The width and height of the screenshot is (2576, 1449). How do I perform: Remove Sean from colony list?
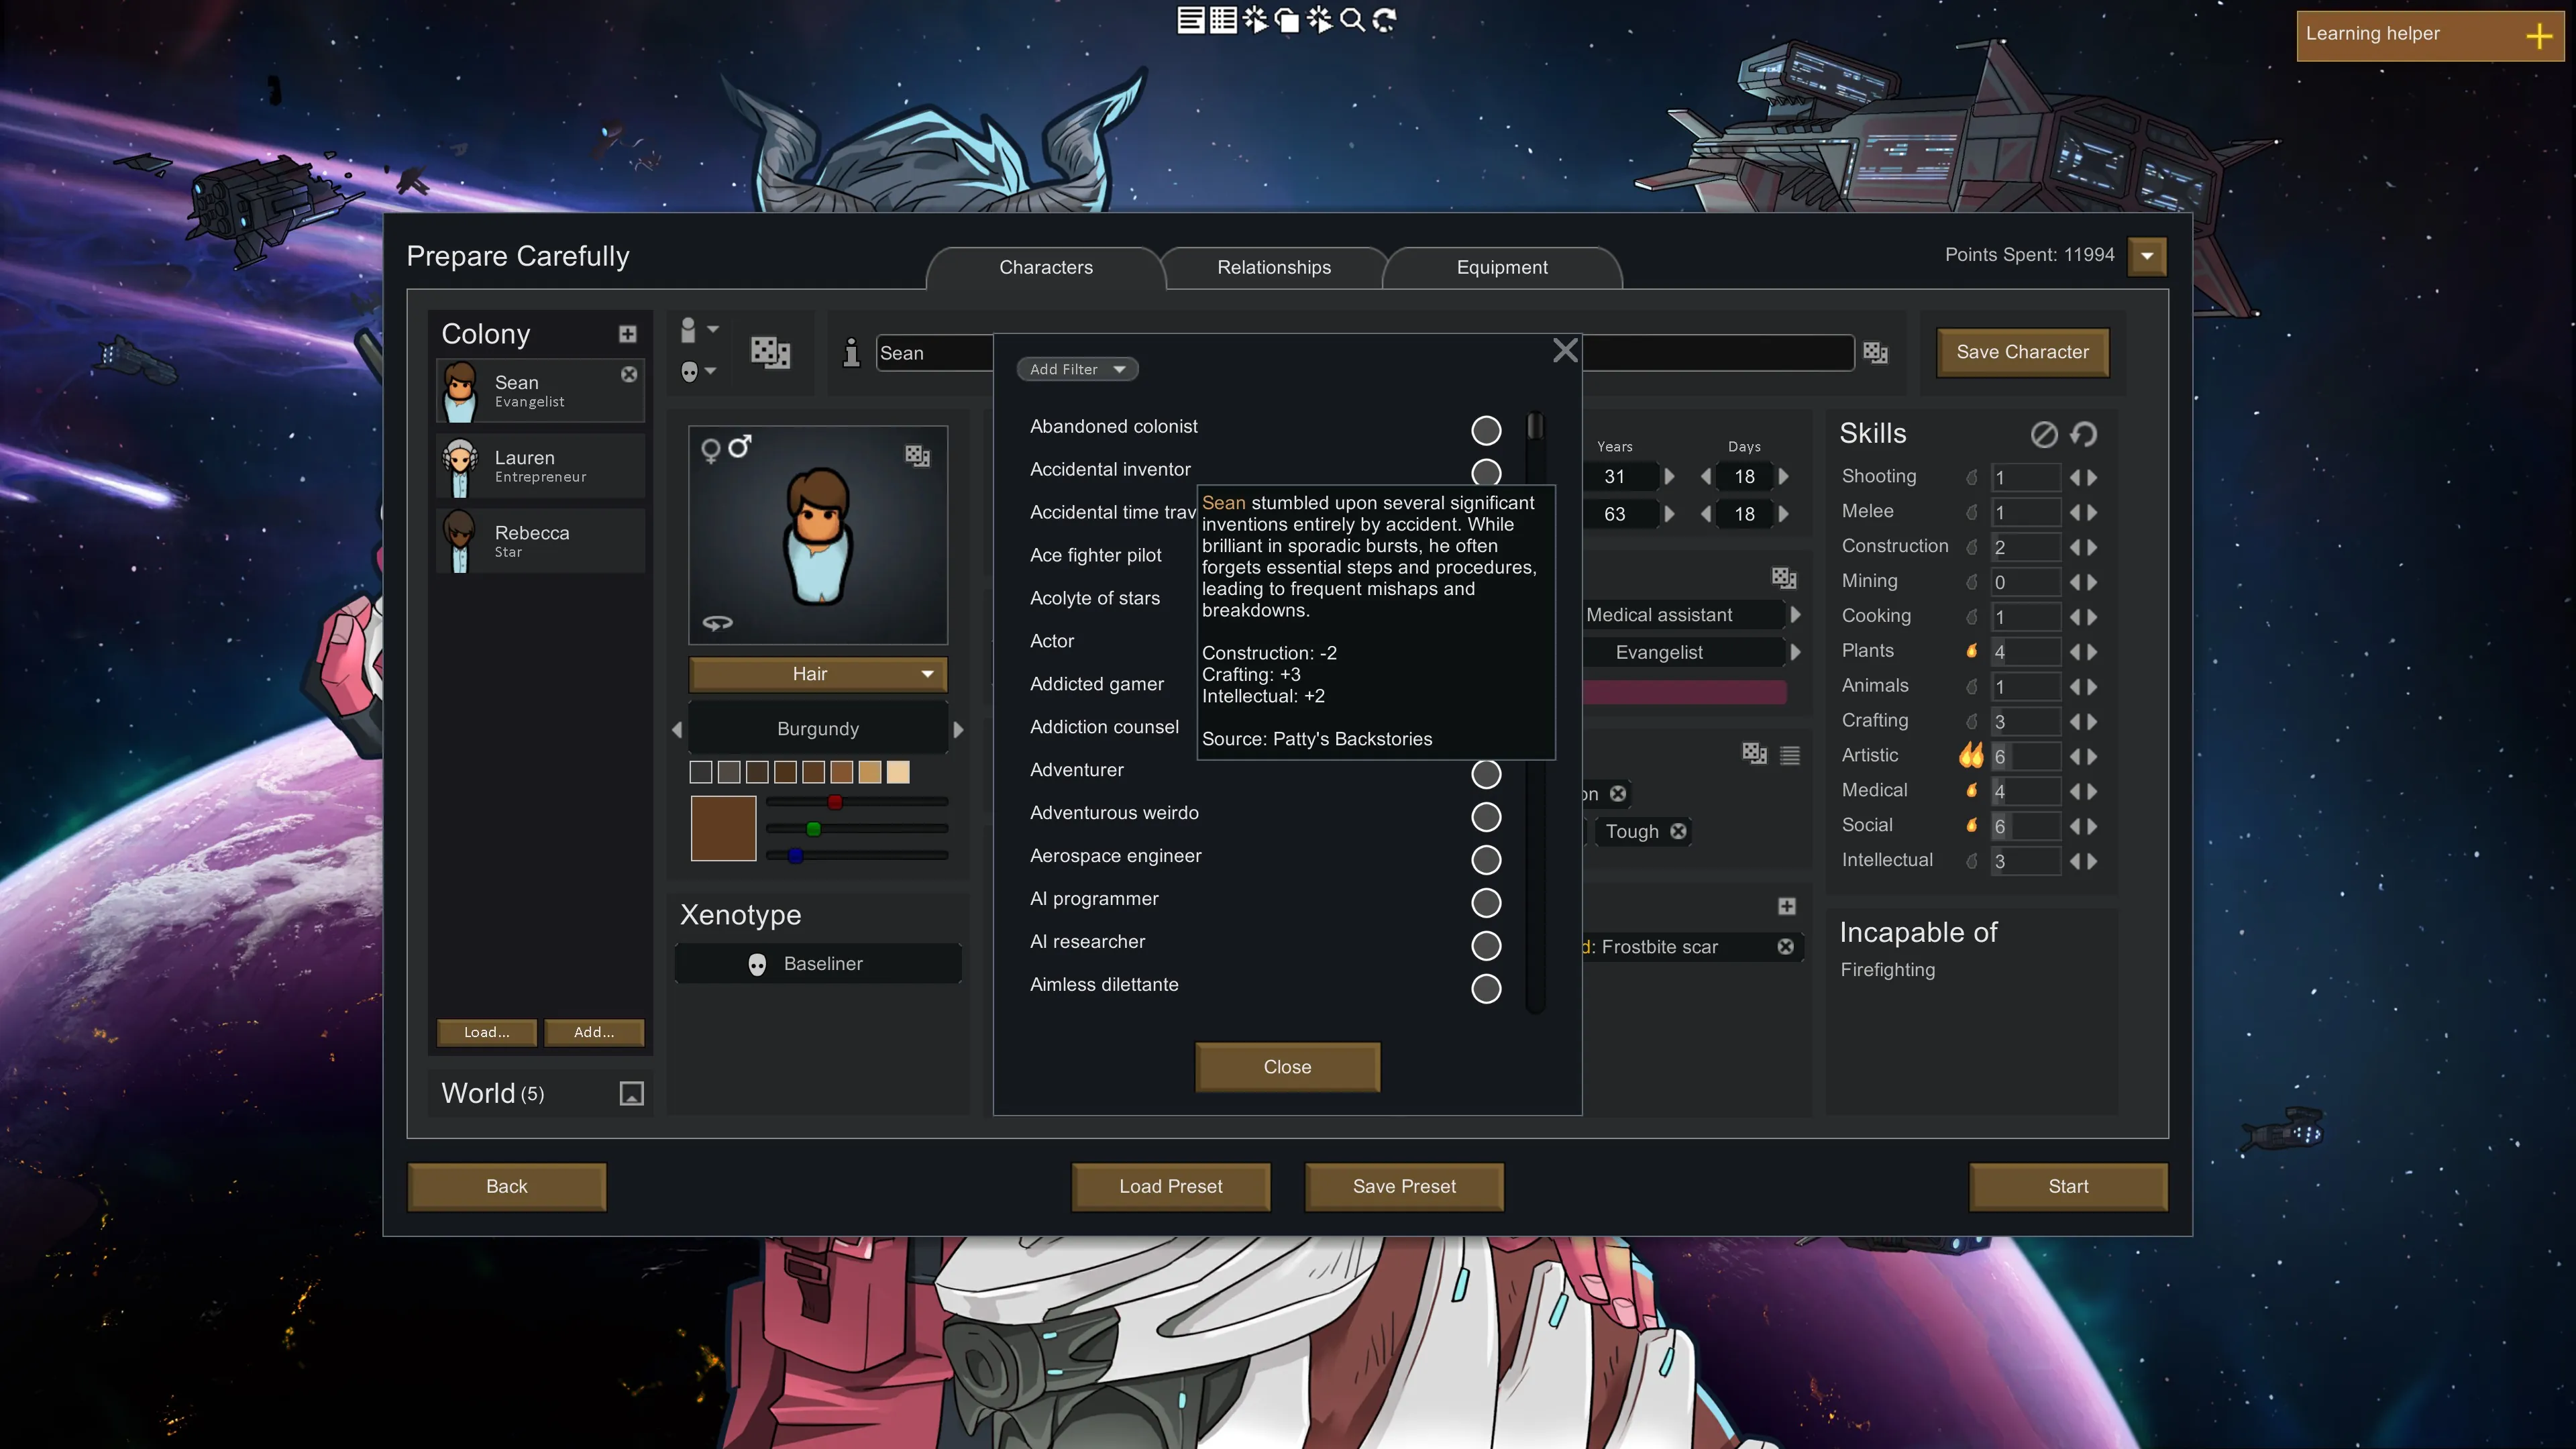coord(629,374)
